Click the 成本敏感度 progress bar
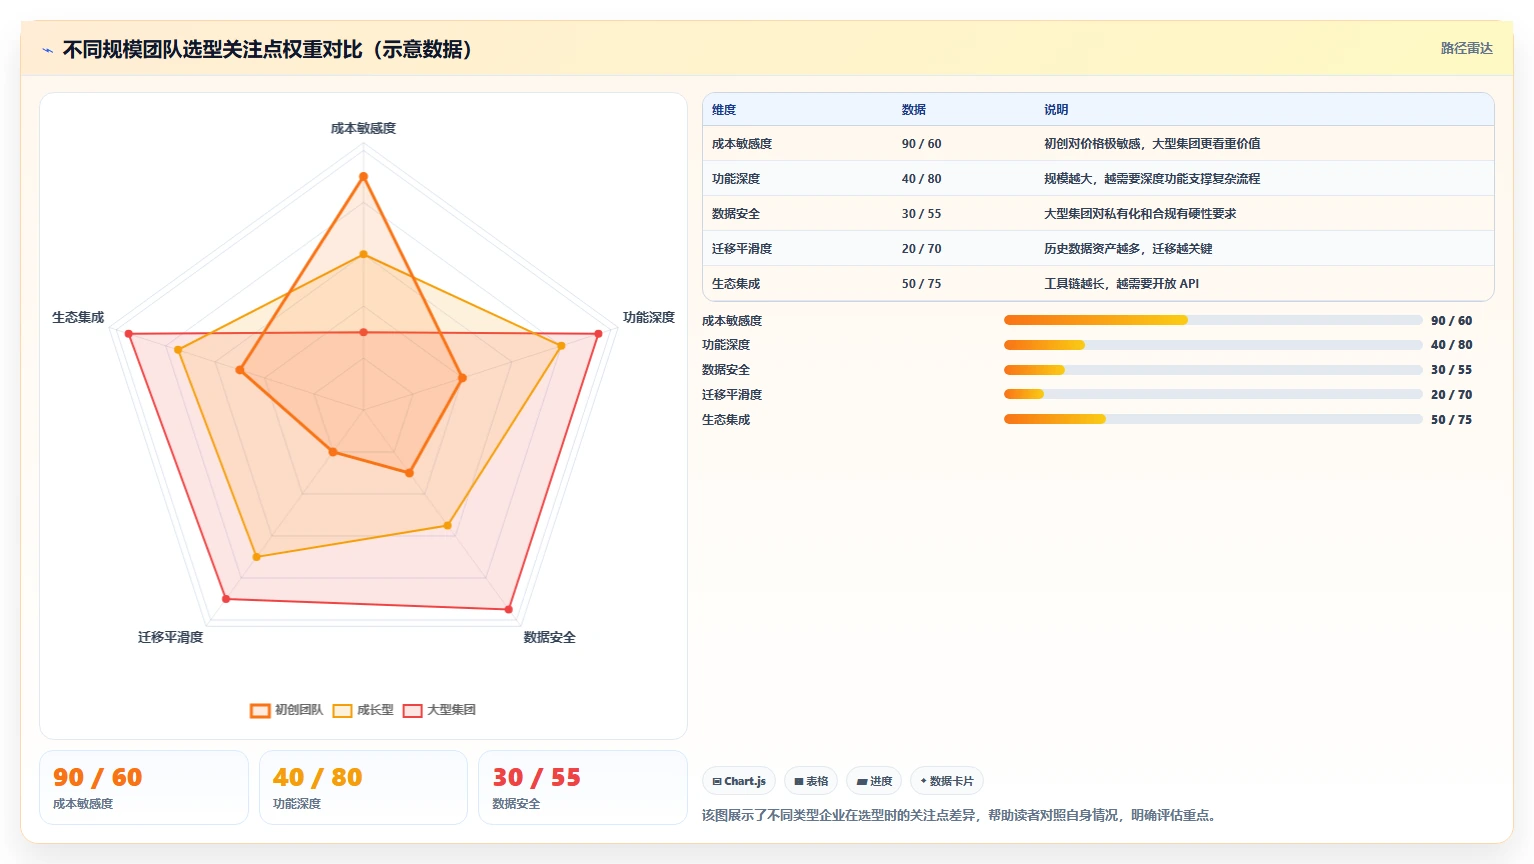The width and height of the screenshot is (1534, 864). [x=1213, y=320]
